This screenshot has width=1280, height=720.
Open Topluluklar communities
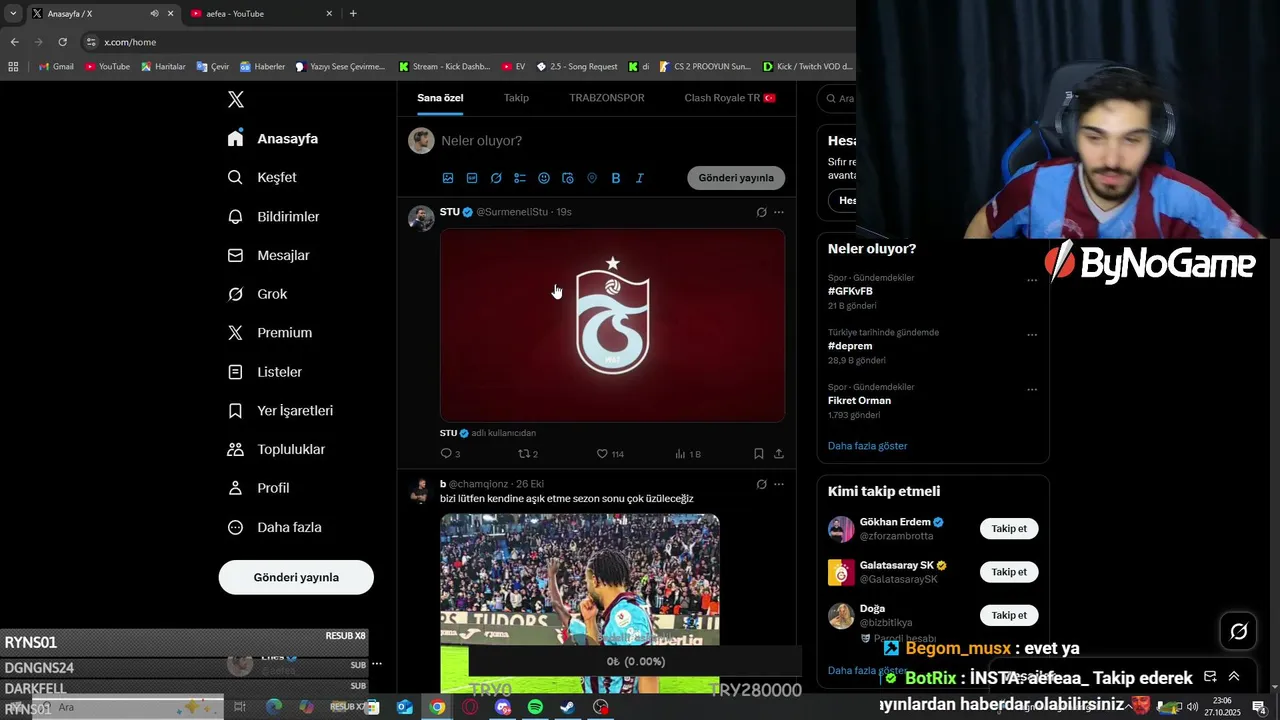tap(276, 450)
